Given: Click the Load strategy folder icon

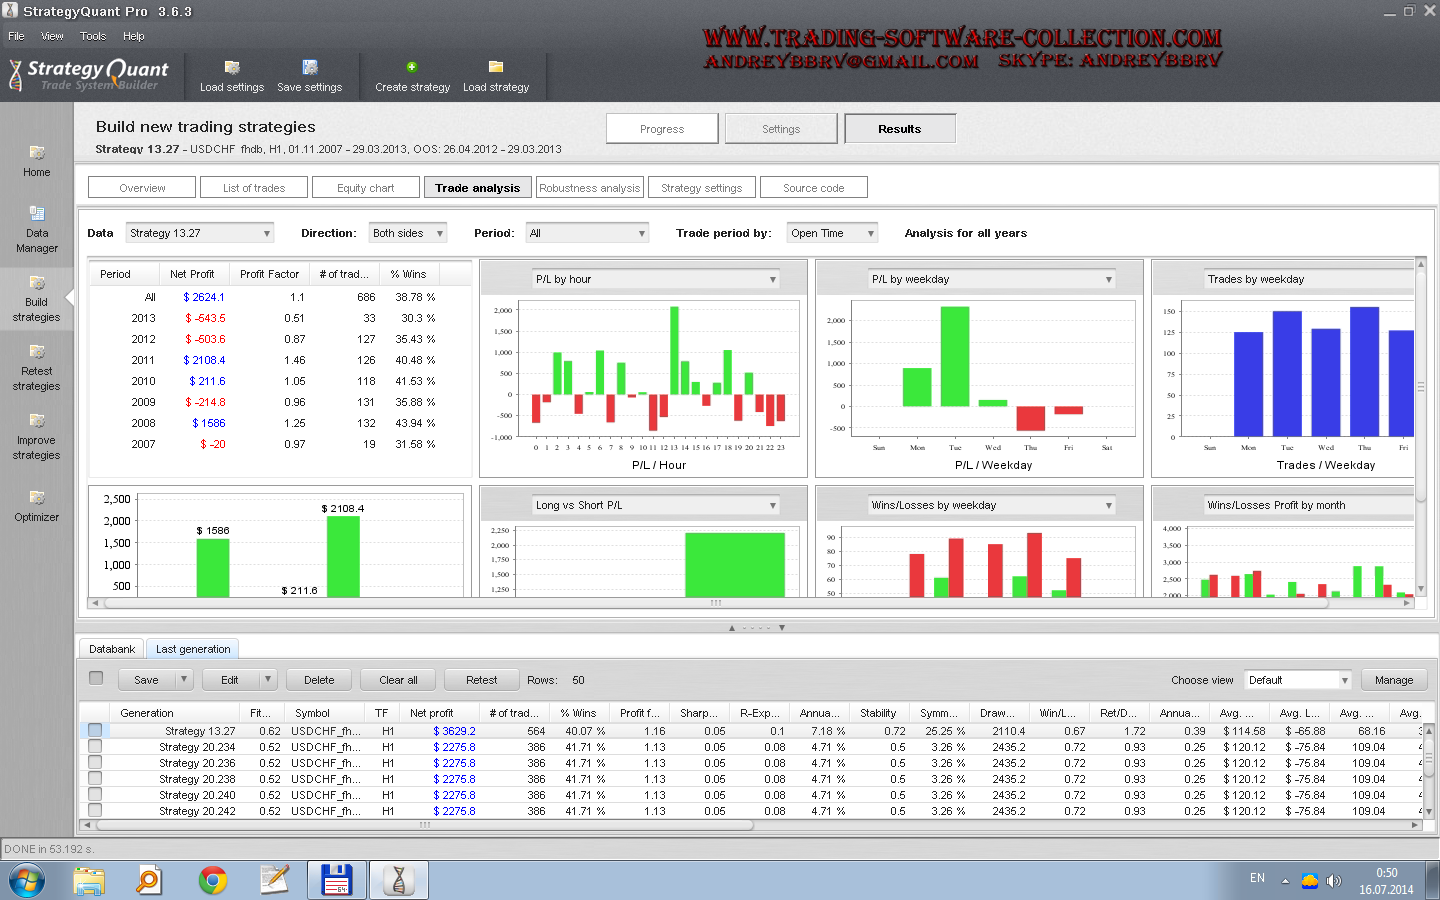Looking at the screenshot, I should click(x=495, y=68).
